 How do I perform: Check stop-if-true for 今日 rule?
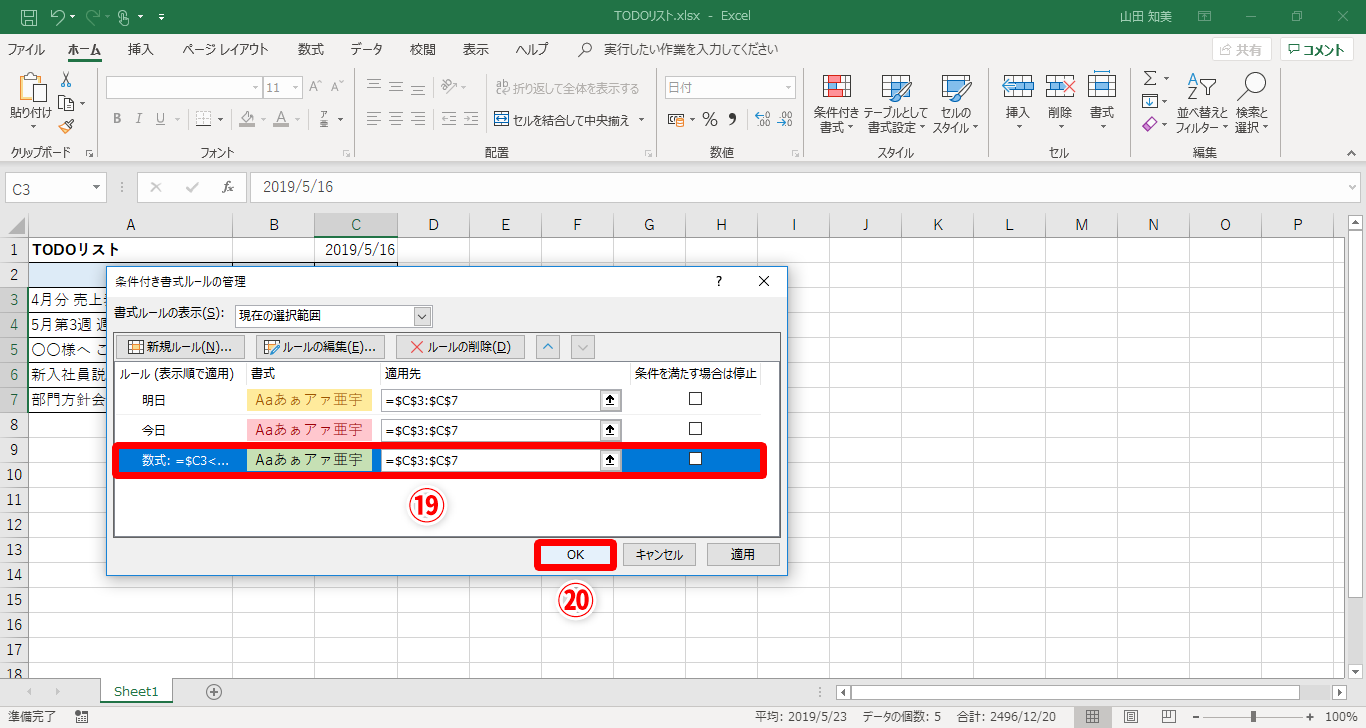pos(695,429)
